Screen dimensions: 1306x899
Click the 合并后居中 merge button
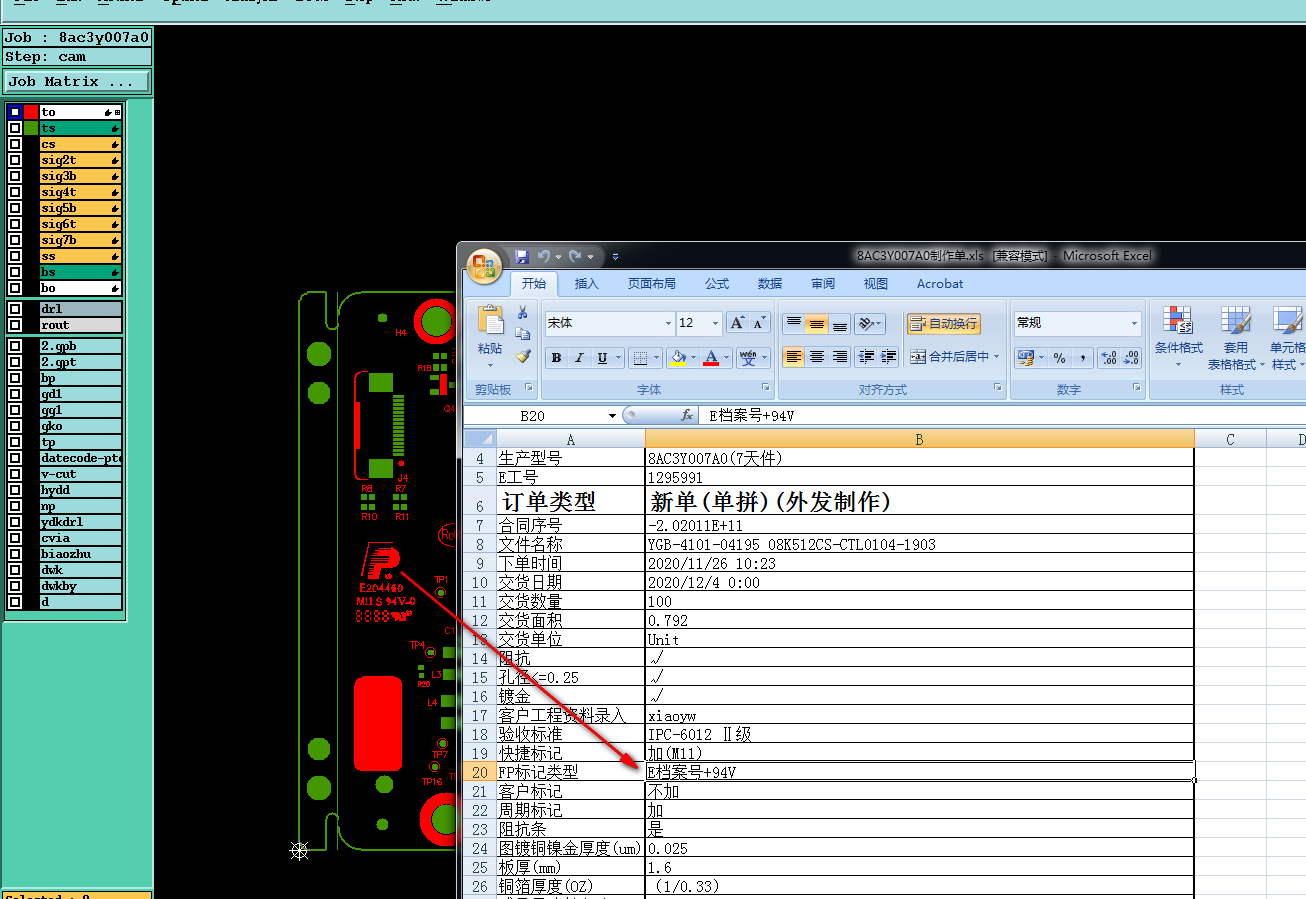pyautogui.click(x=949, y=357)
